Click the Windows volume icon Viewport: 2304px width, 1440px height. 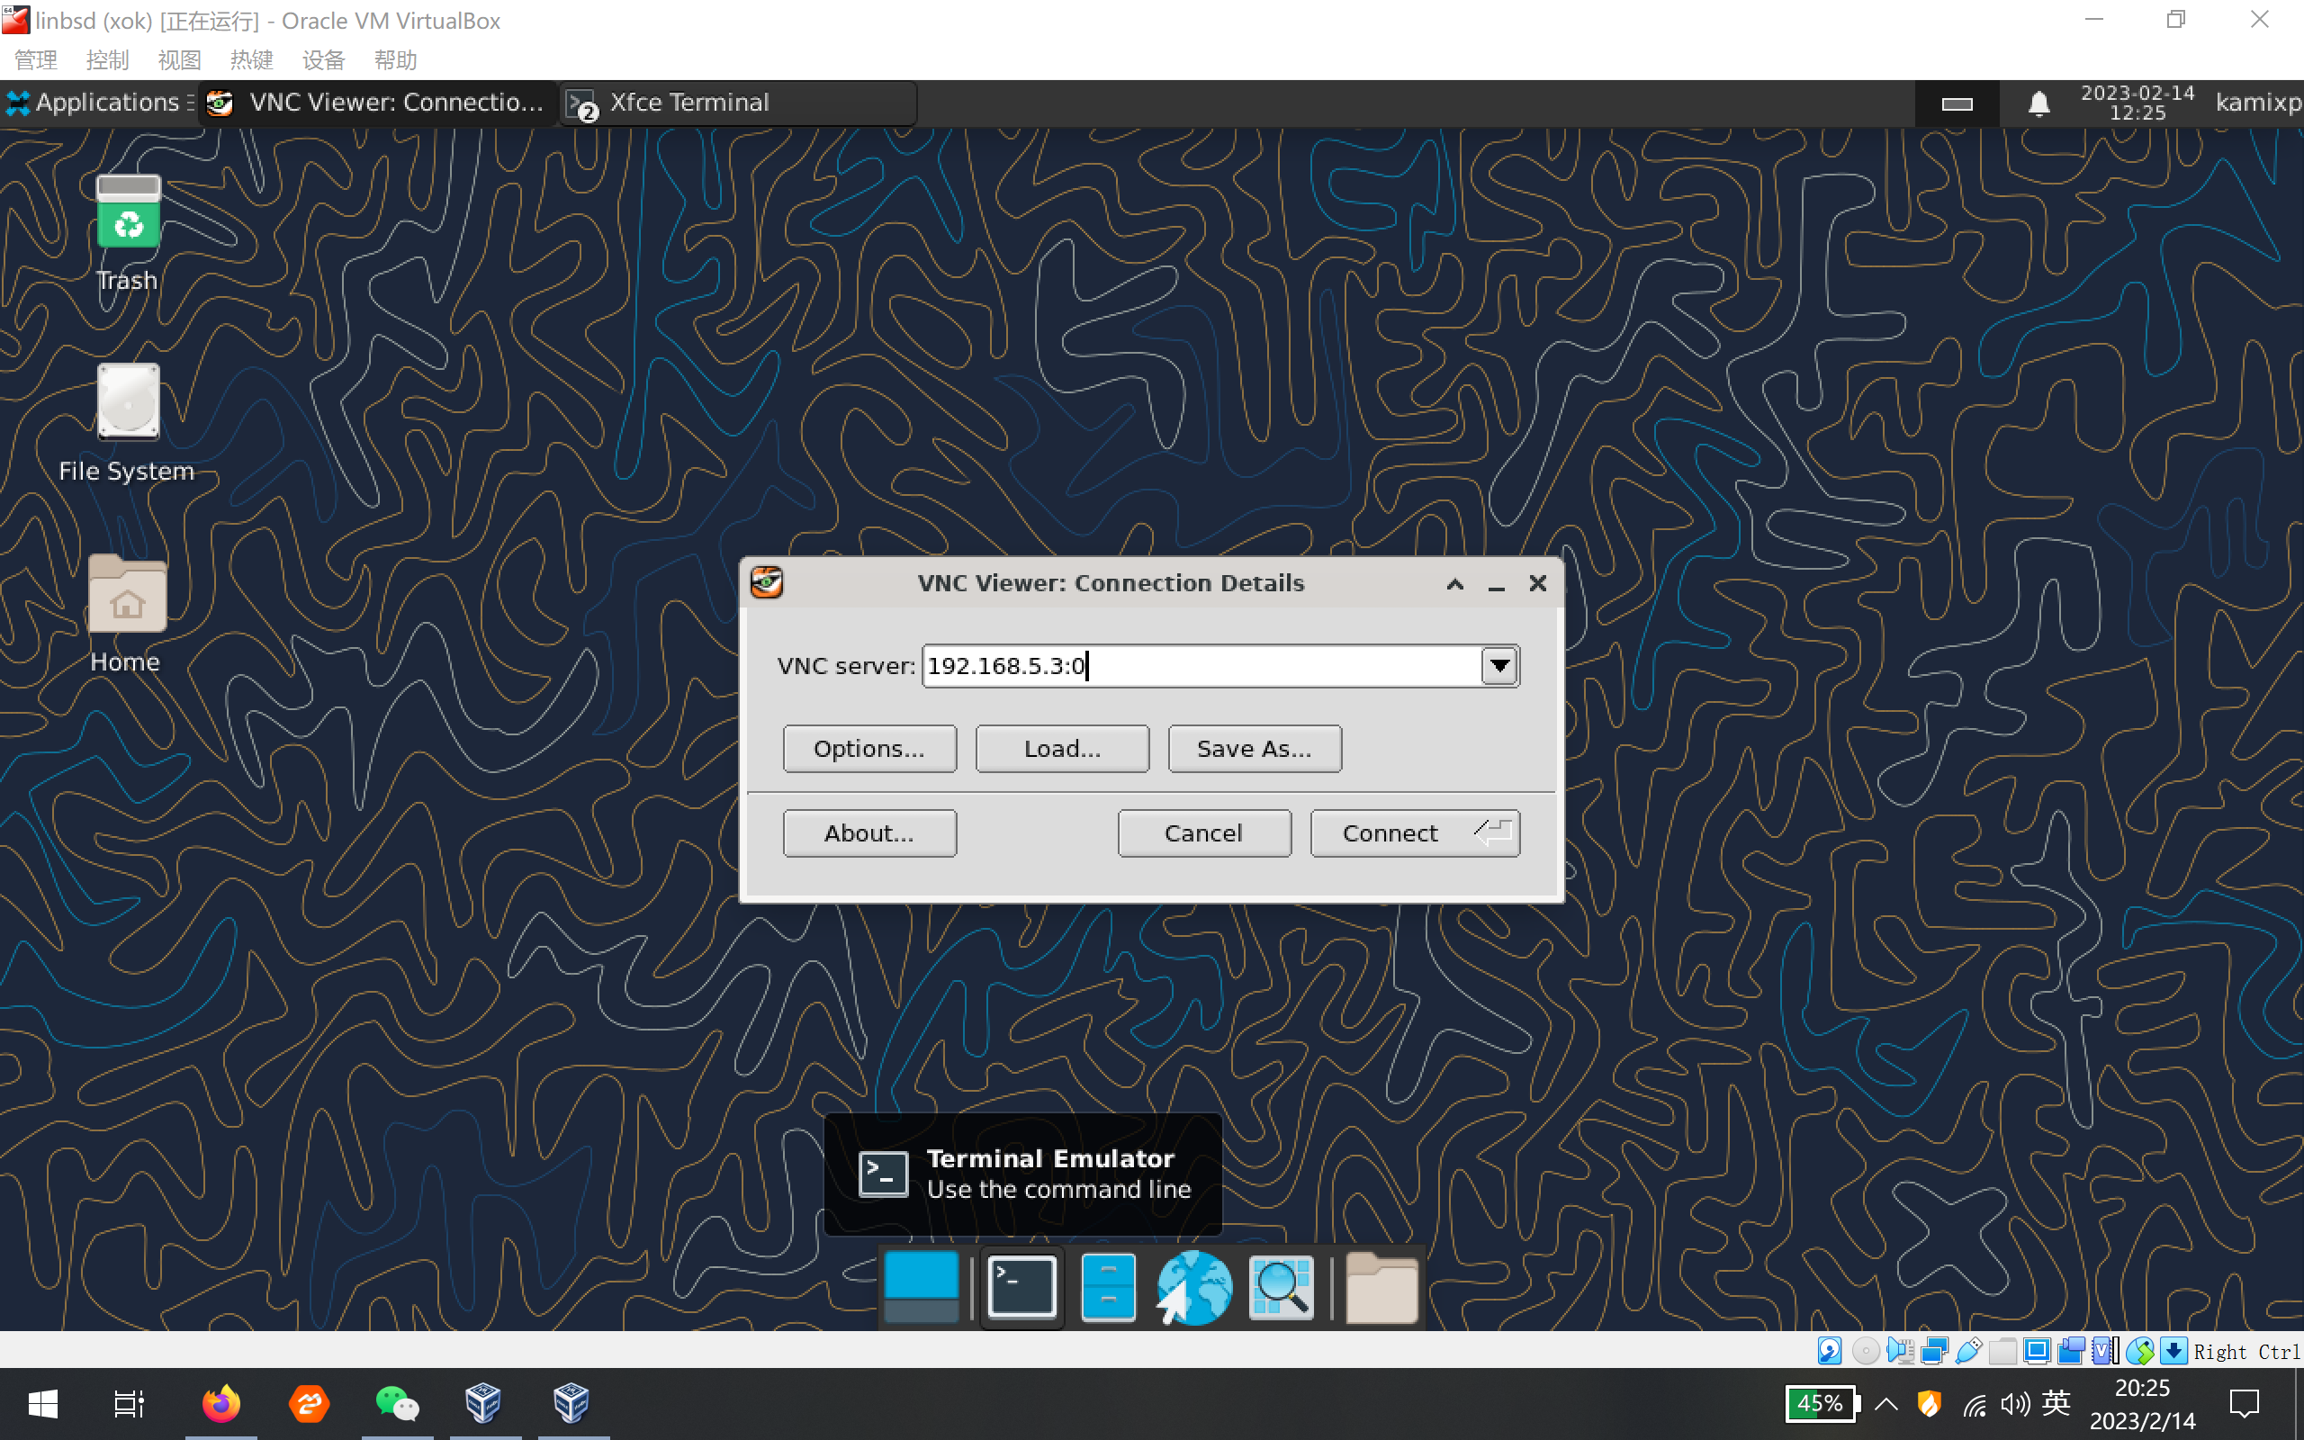pos(2014,1404)
